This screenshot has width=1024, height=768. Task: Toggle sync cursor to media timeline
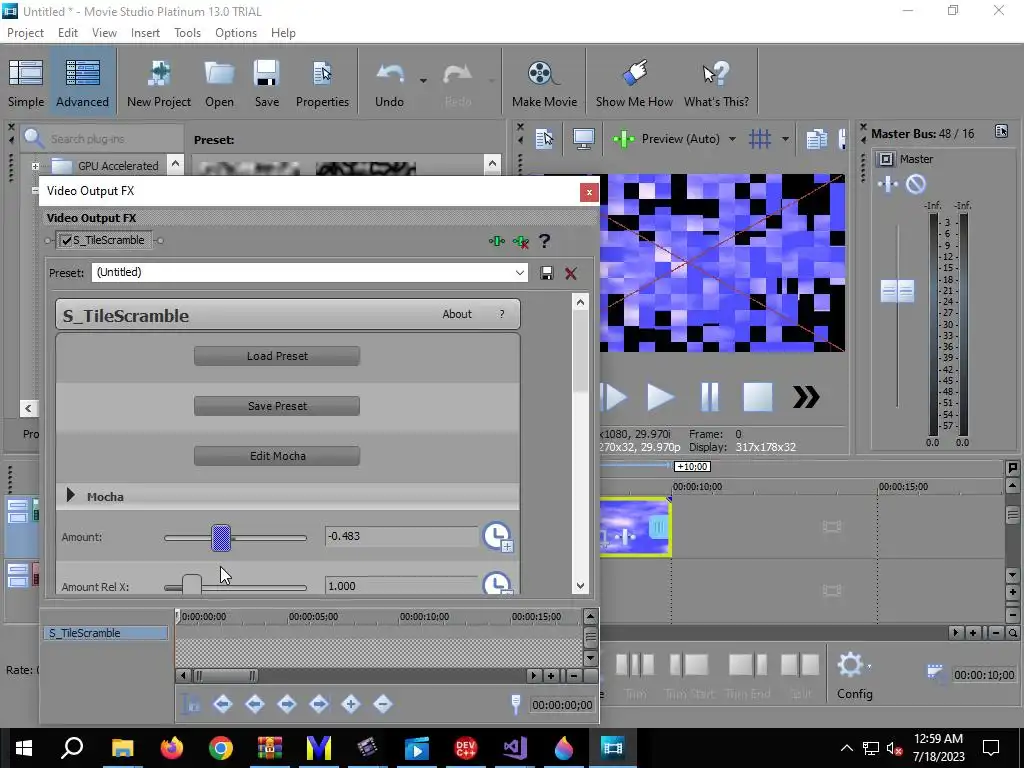click(x=516, y=704)
